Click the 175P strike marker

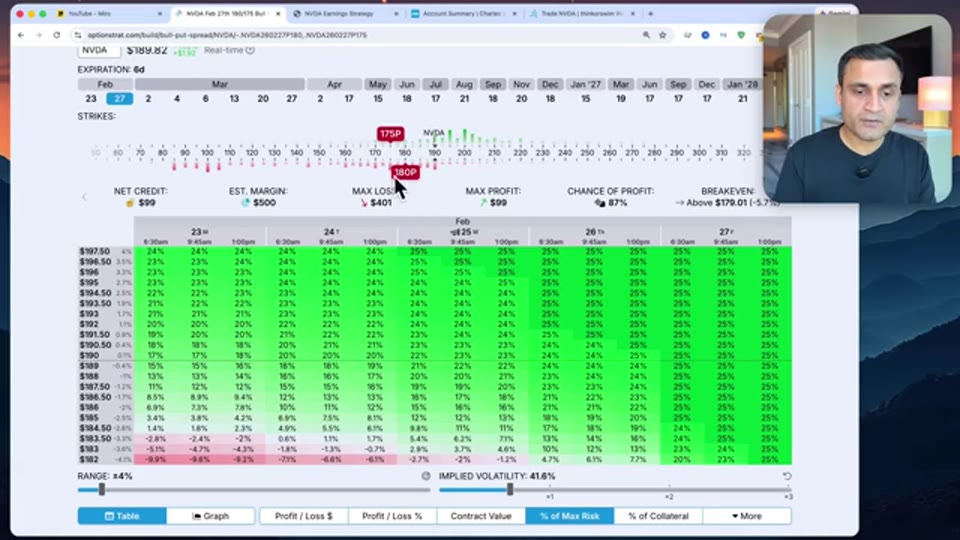(x=390, y=133)
